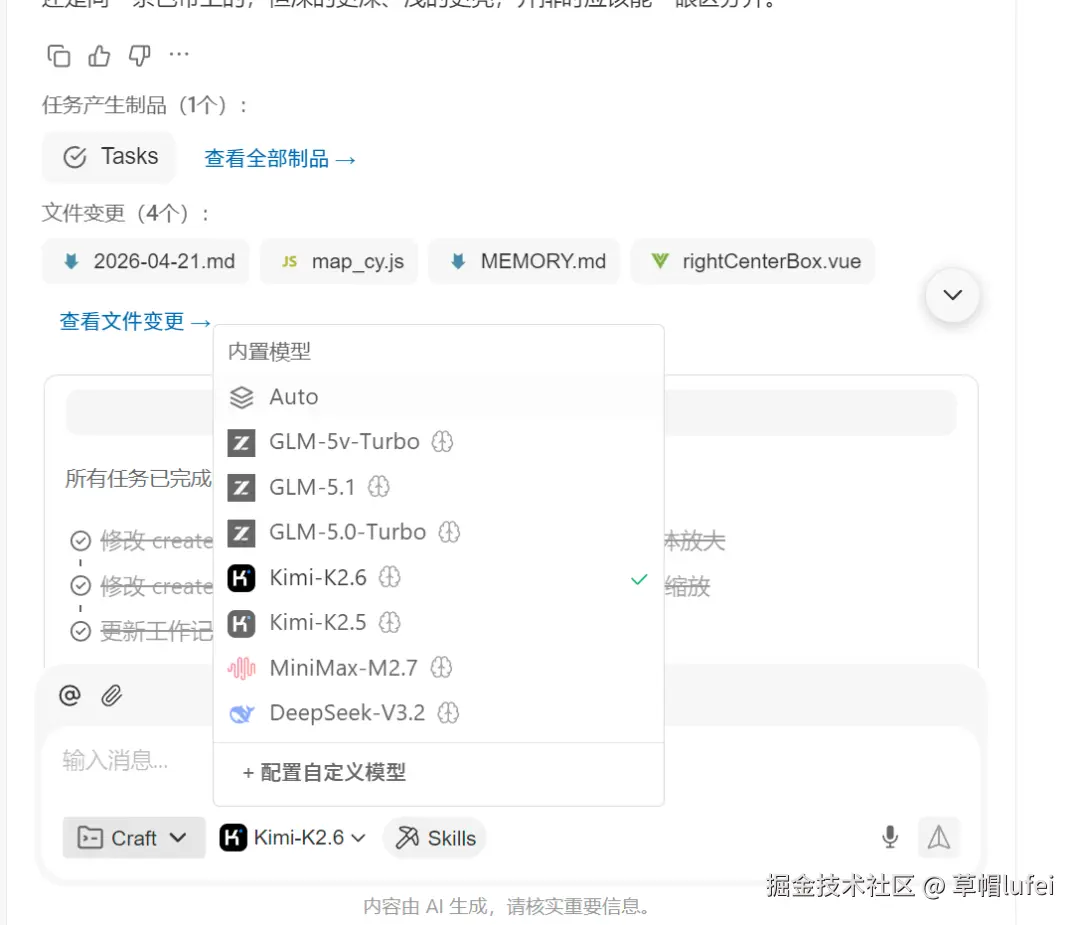Select Kimi-K2.5 from model list
The width and height of the screenshot is (1080, 925).
439,623
